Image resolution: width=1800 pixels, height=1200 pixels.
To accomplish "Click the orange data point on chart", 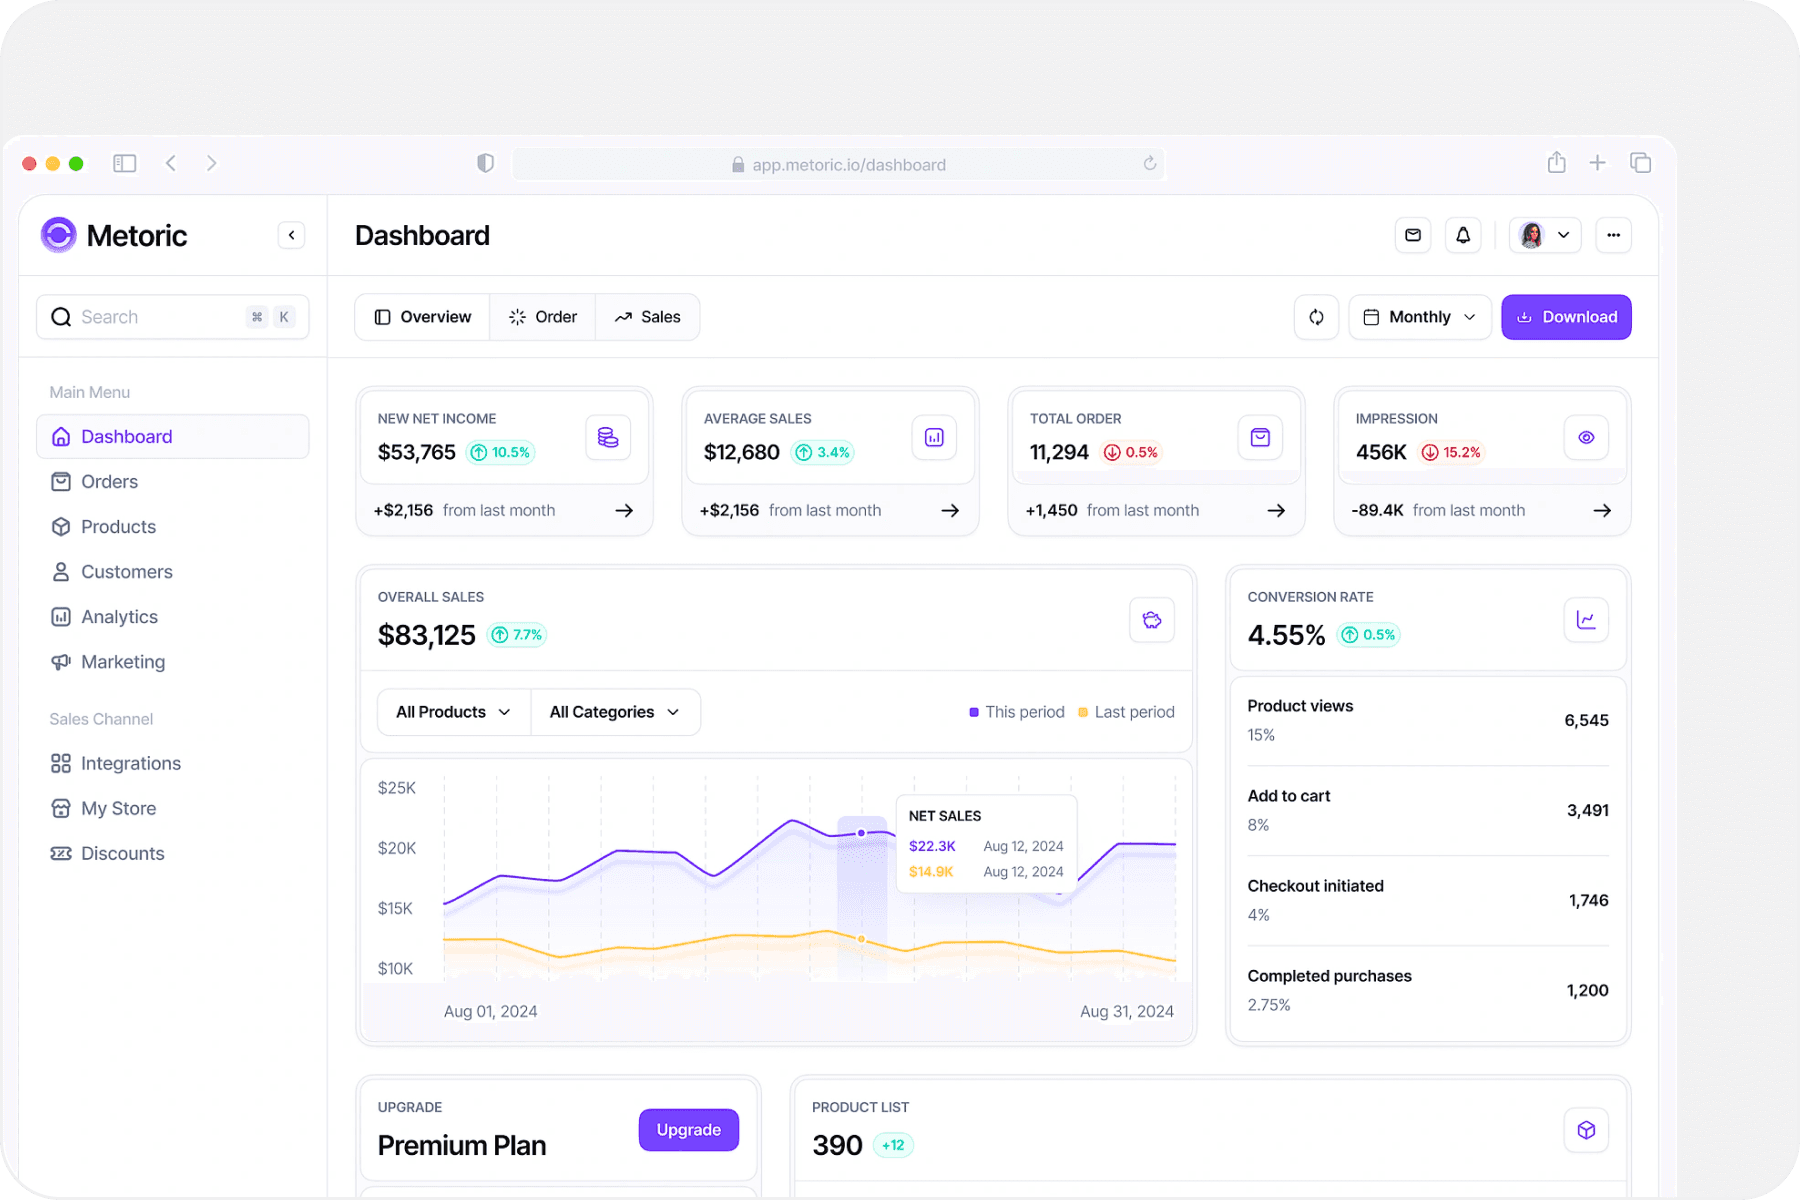I will point(861,939).
